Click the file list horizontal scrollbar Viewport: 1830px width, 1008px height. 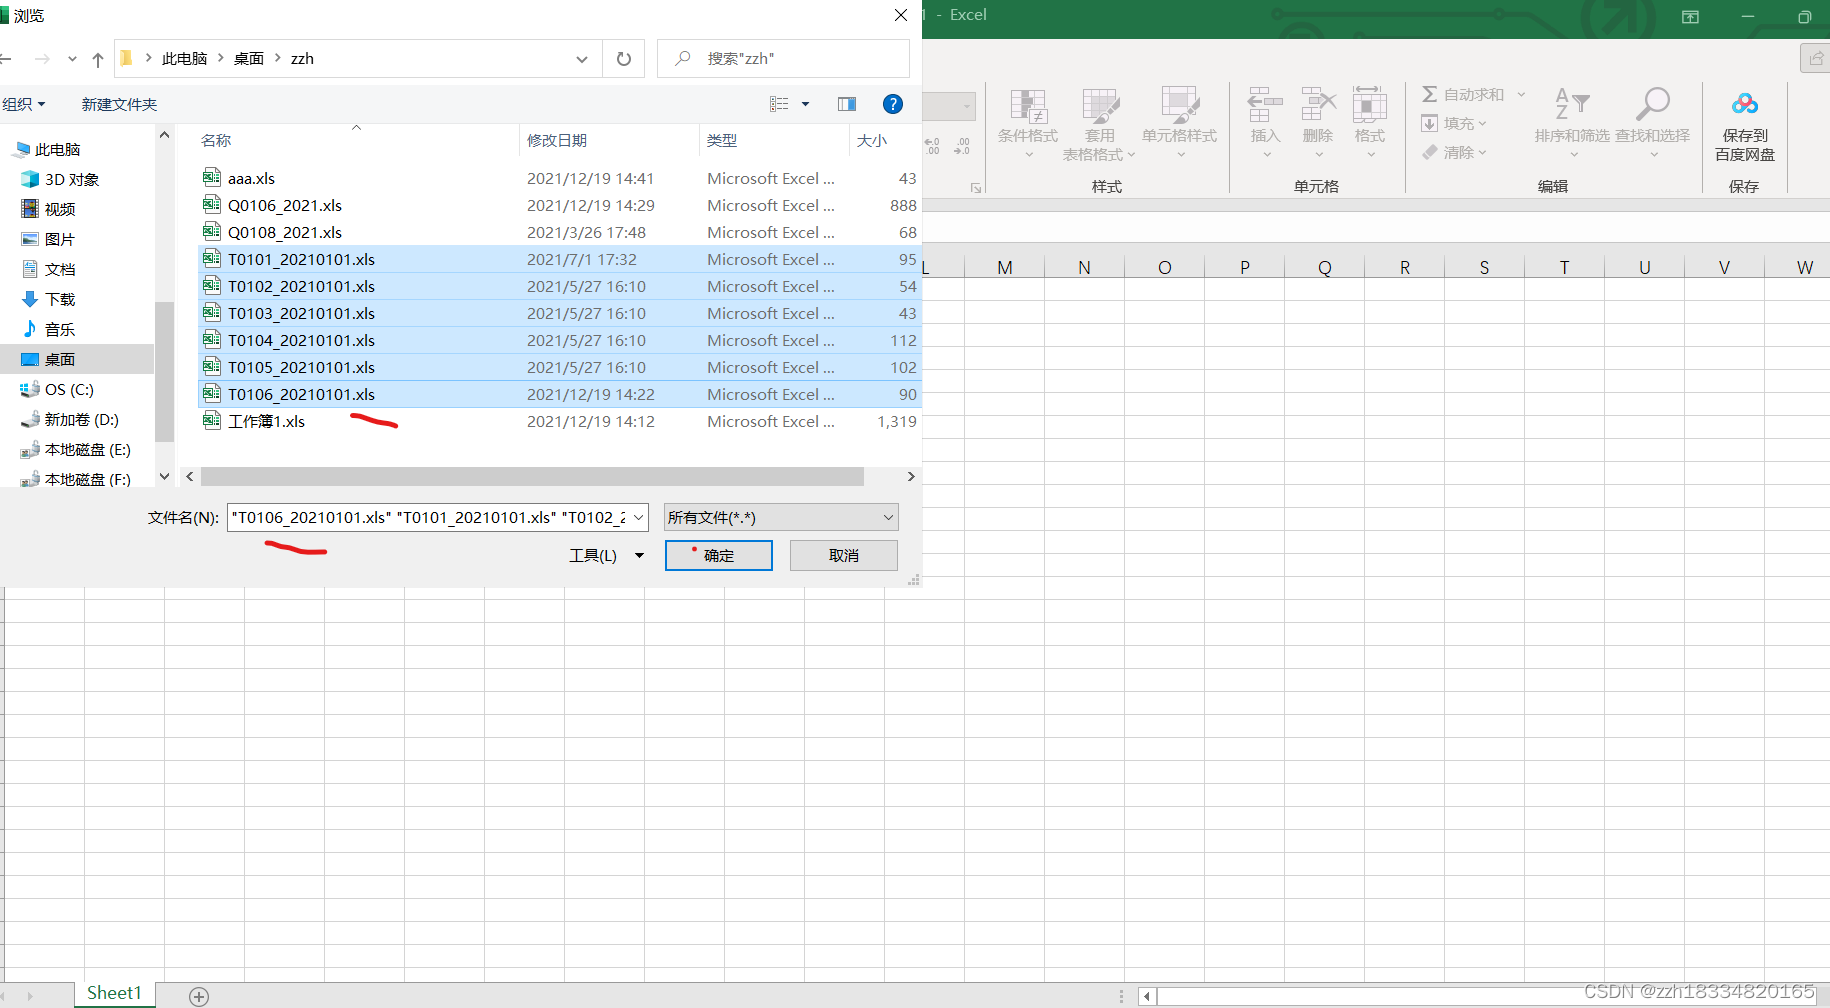(532, 477)
